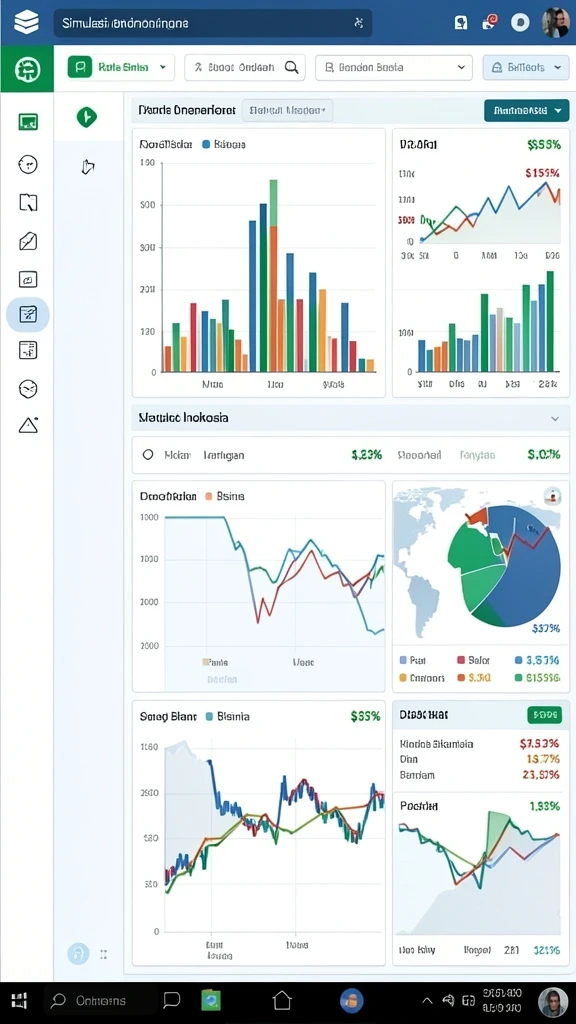The image size is (576, 1024).
Task: Open the pencil edit icon in sidebar
Action: [x=28, y=242]
